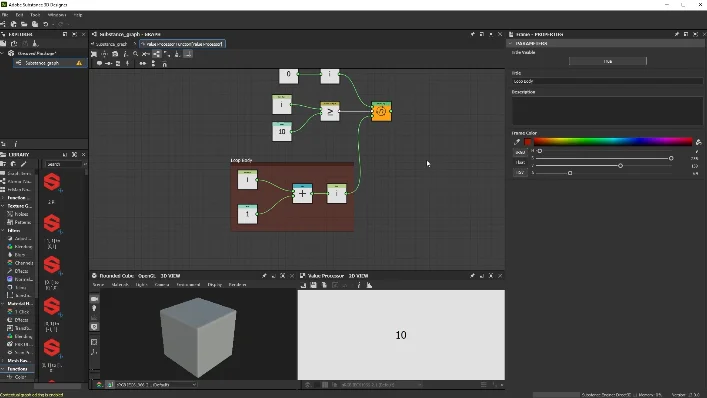Click the open package folder icon

[x=24, y=24]
